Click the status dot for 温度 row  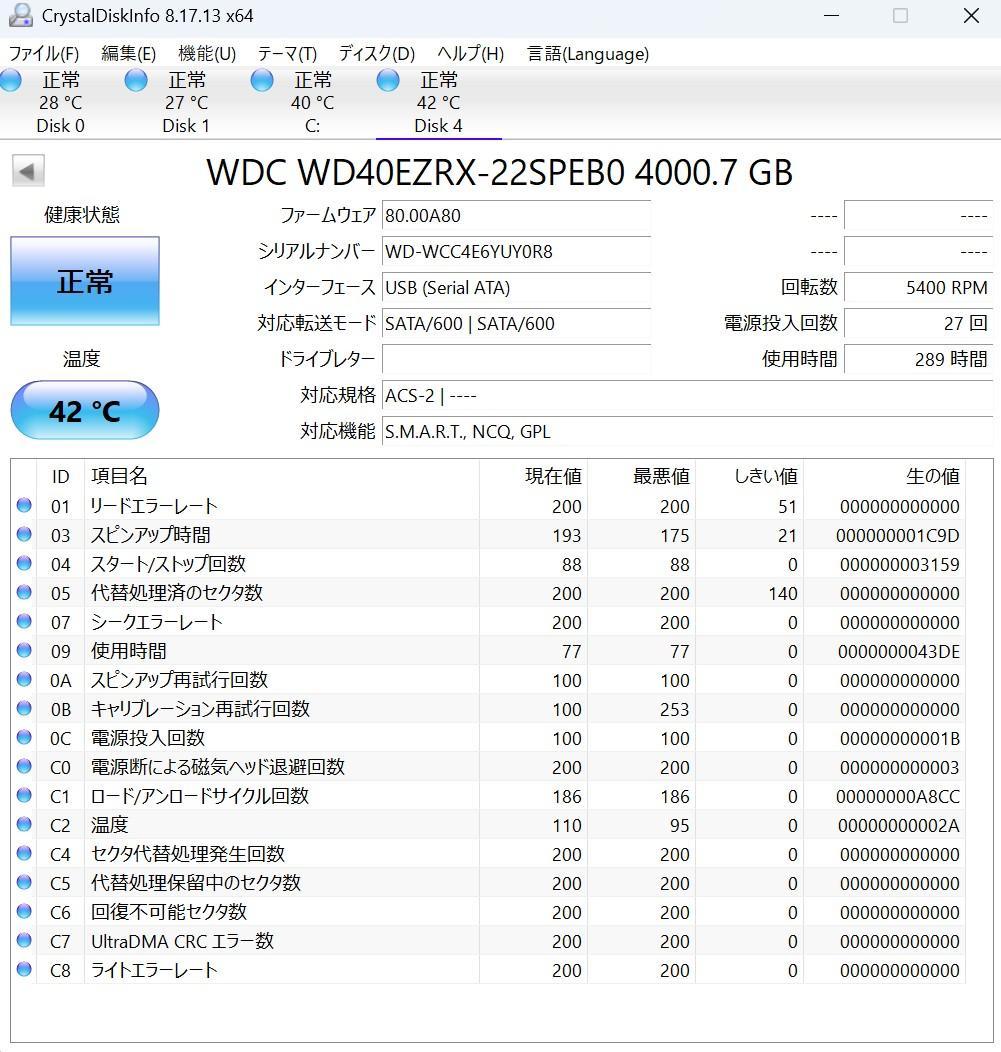(23, 824)
